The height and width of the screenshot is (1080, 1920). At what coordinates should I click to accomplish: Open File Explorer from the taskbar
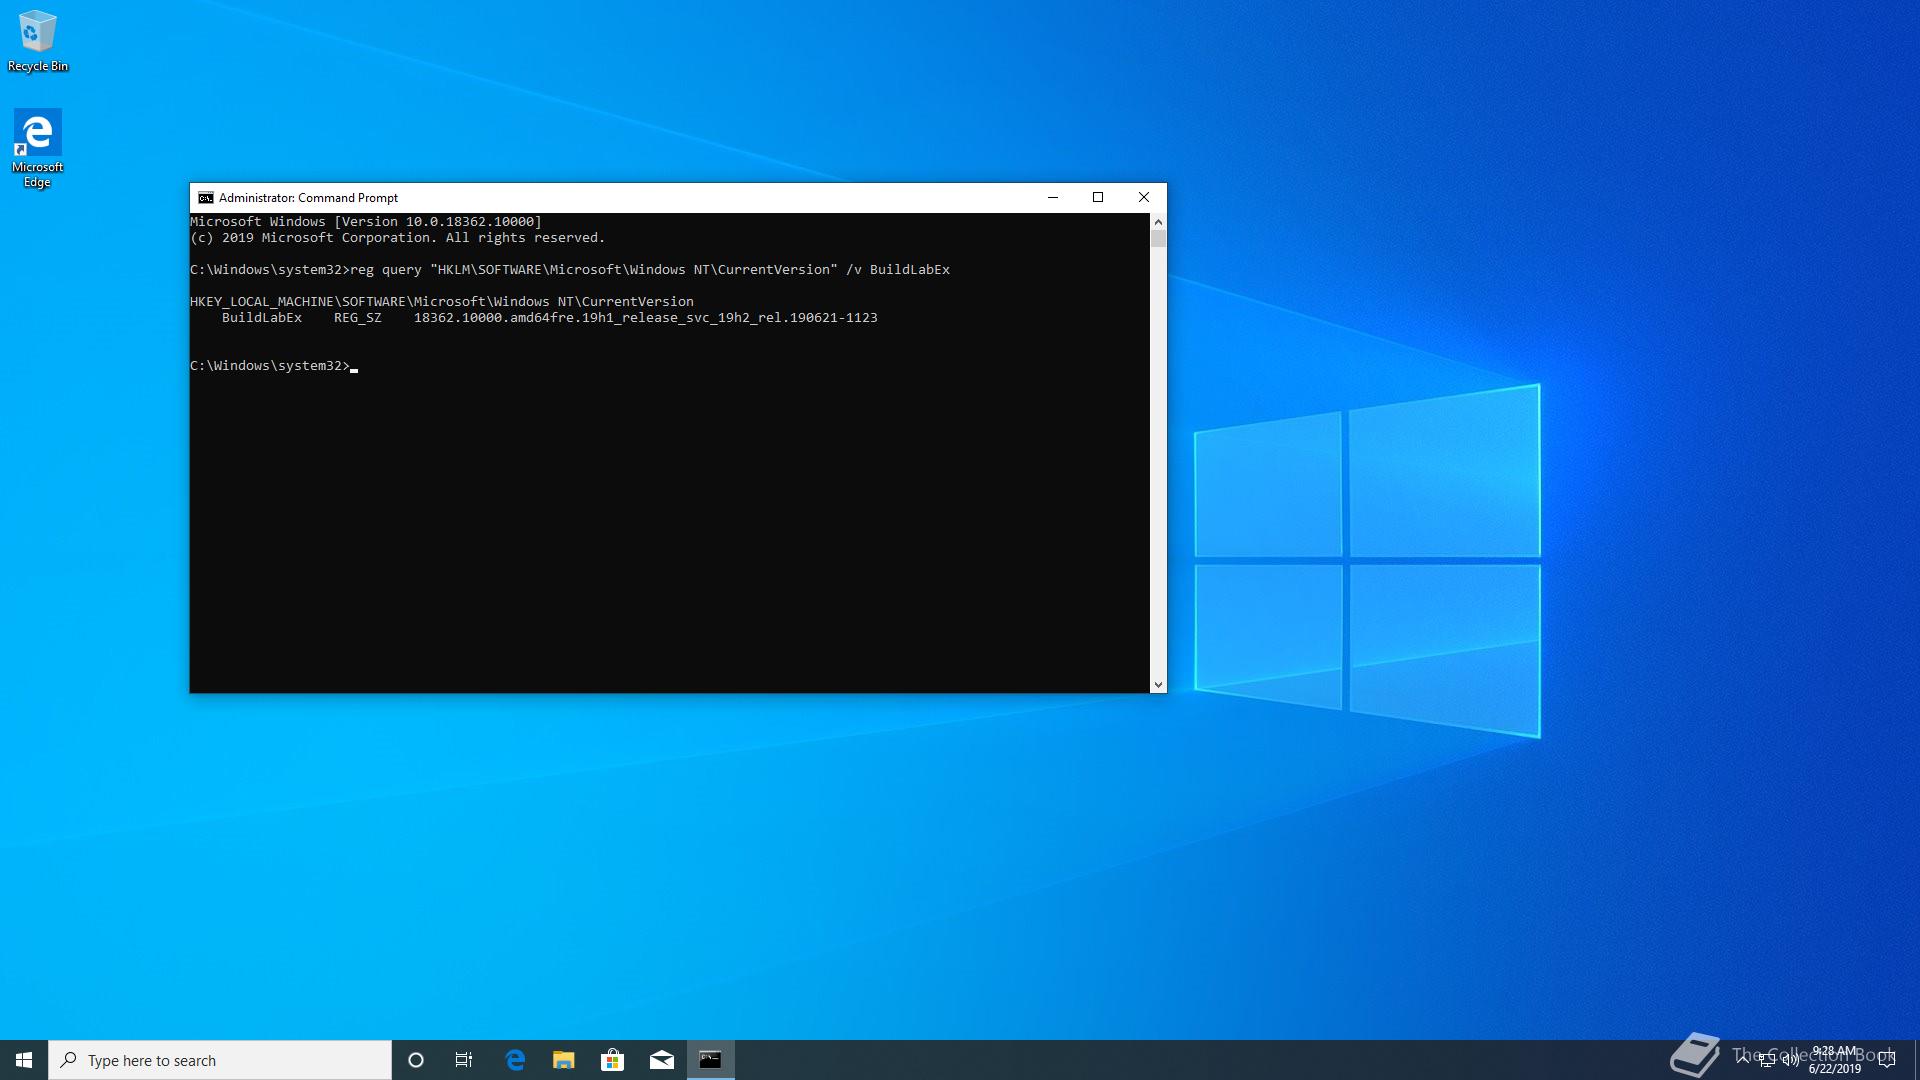(x=564, y=1059)
